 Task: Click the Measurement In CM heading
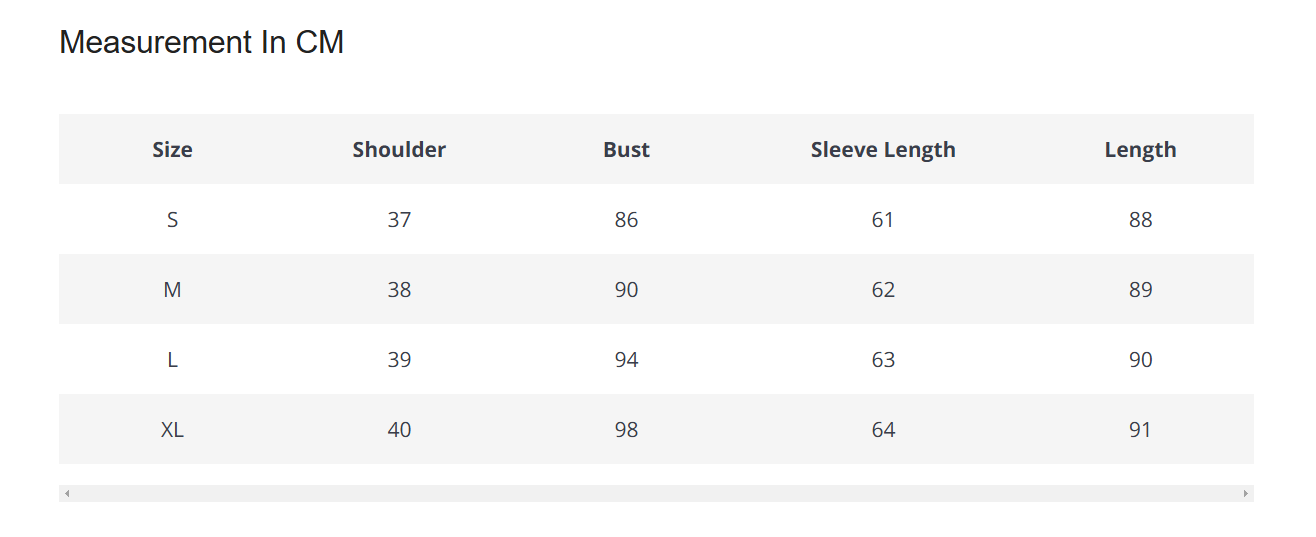pyautogui.click(x=202, y=42)
